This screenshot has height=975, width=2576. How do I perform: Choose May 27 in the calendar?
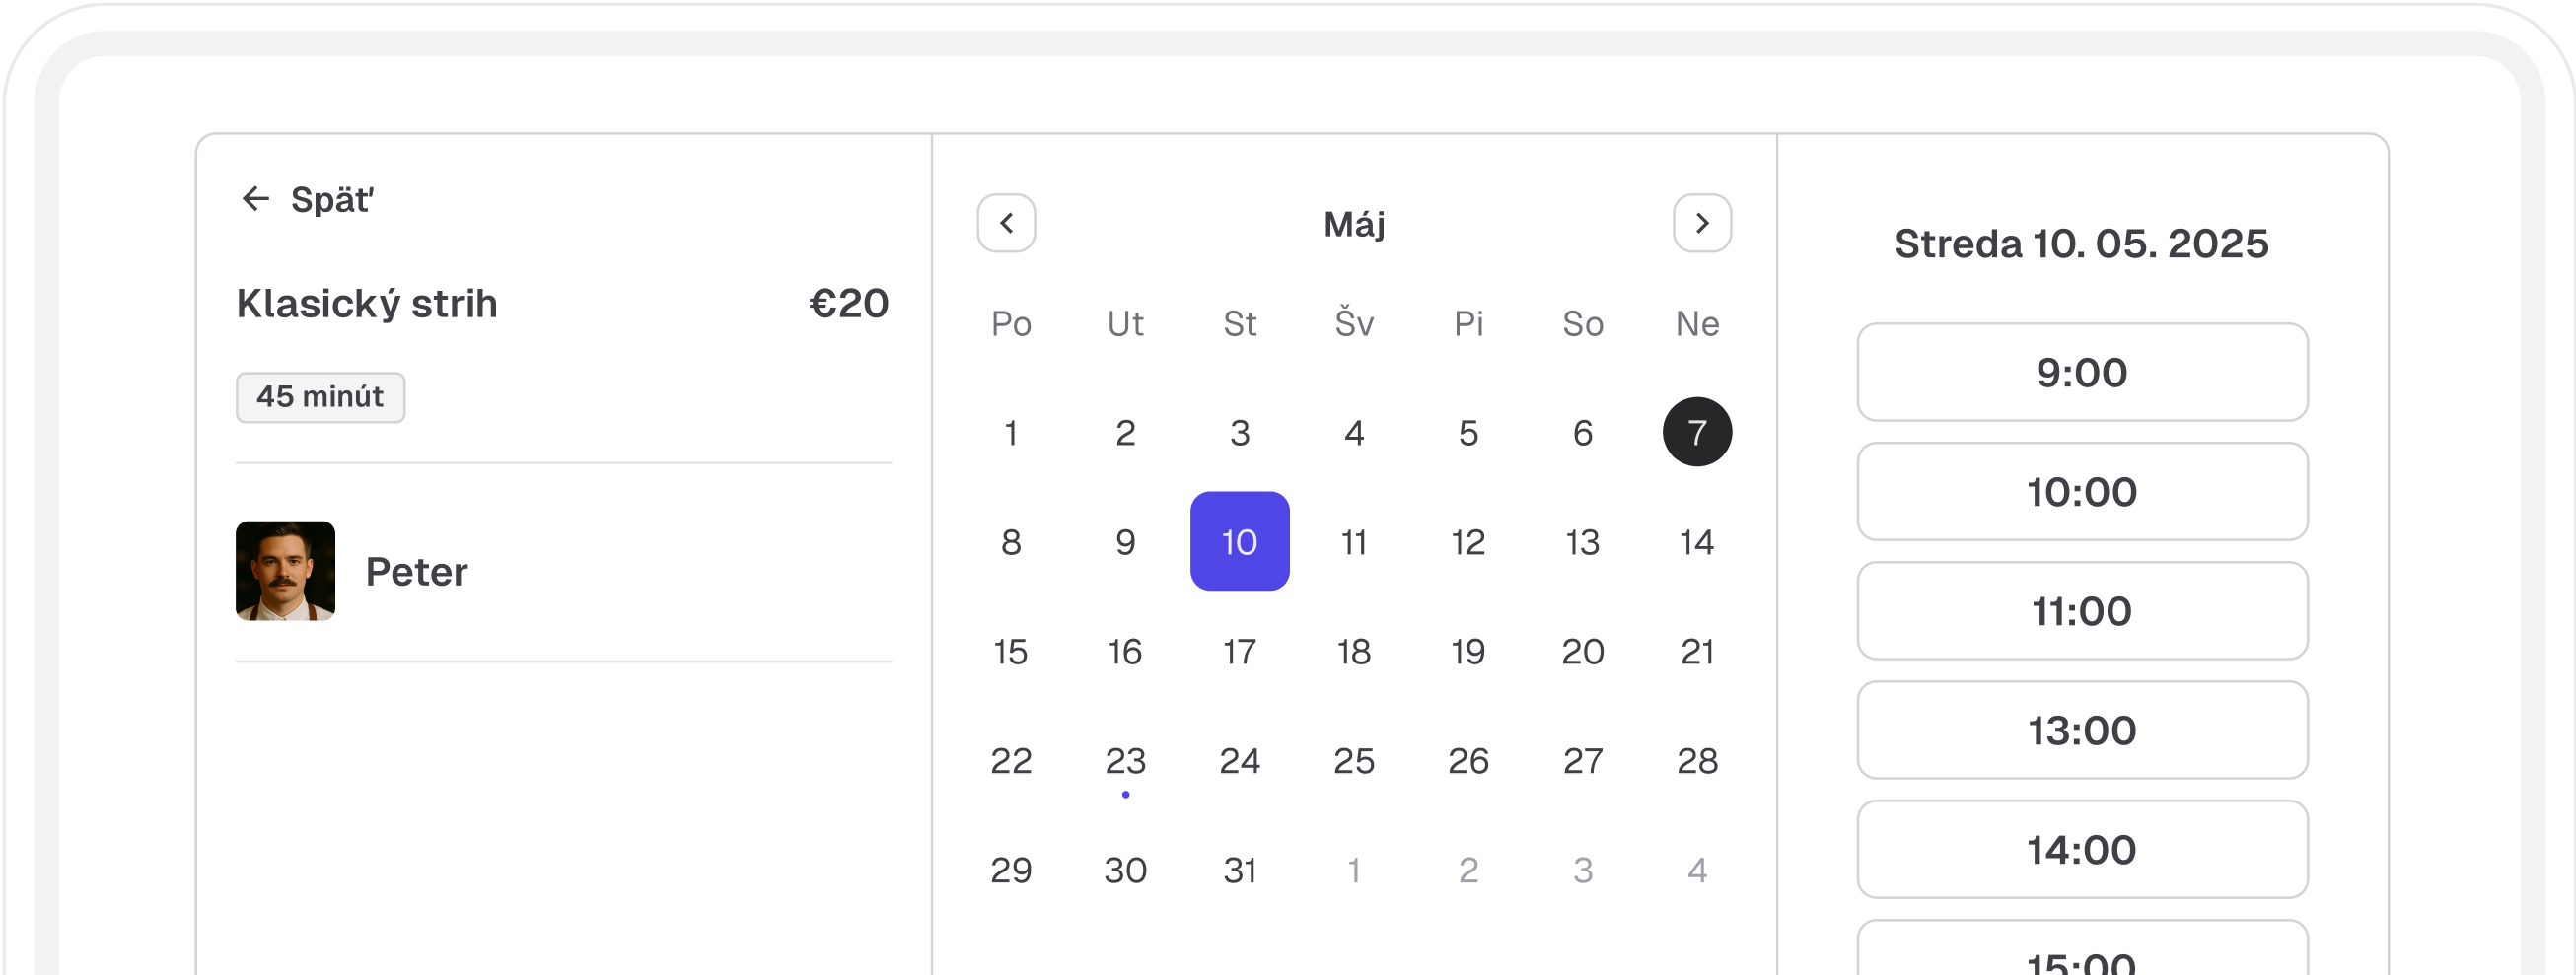tap(1583, 761)
